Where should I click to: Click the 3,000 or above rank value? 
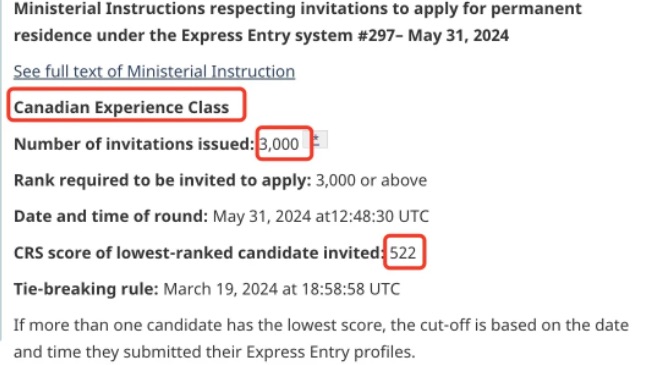[x=371, y=180]
